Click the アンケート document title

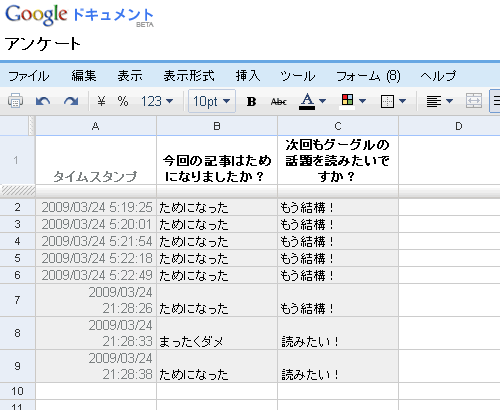[43, 44]
